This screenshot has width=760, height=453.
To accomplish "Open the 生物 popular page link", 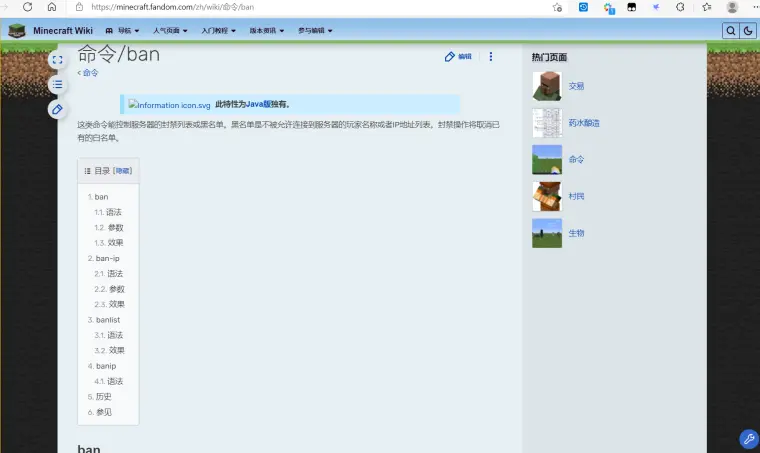I will tap(576, 233).
